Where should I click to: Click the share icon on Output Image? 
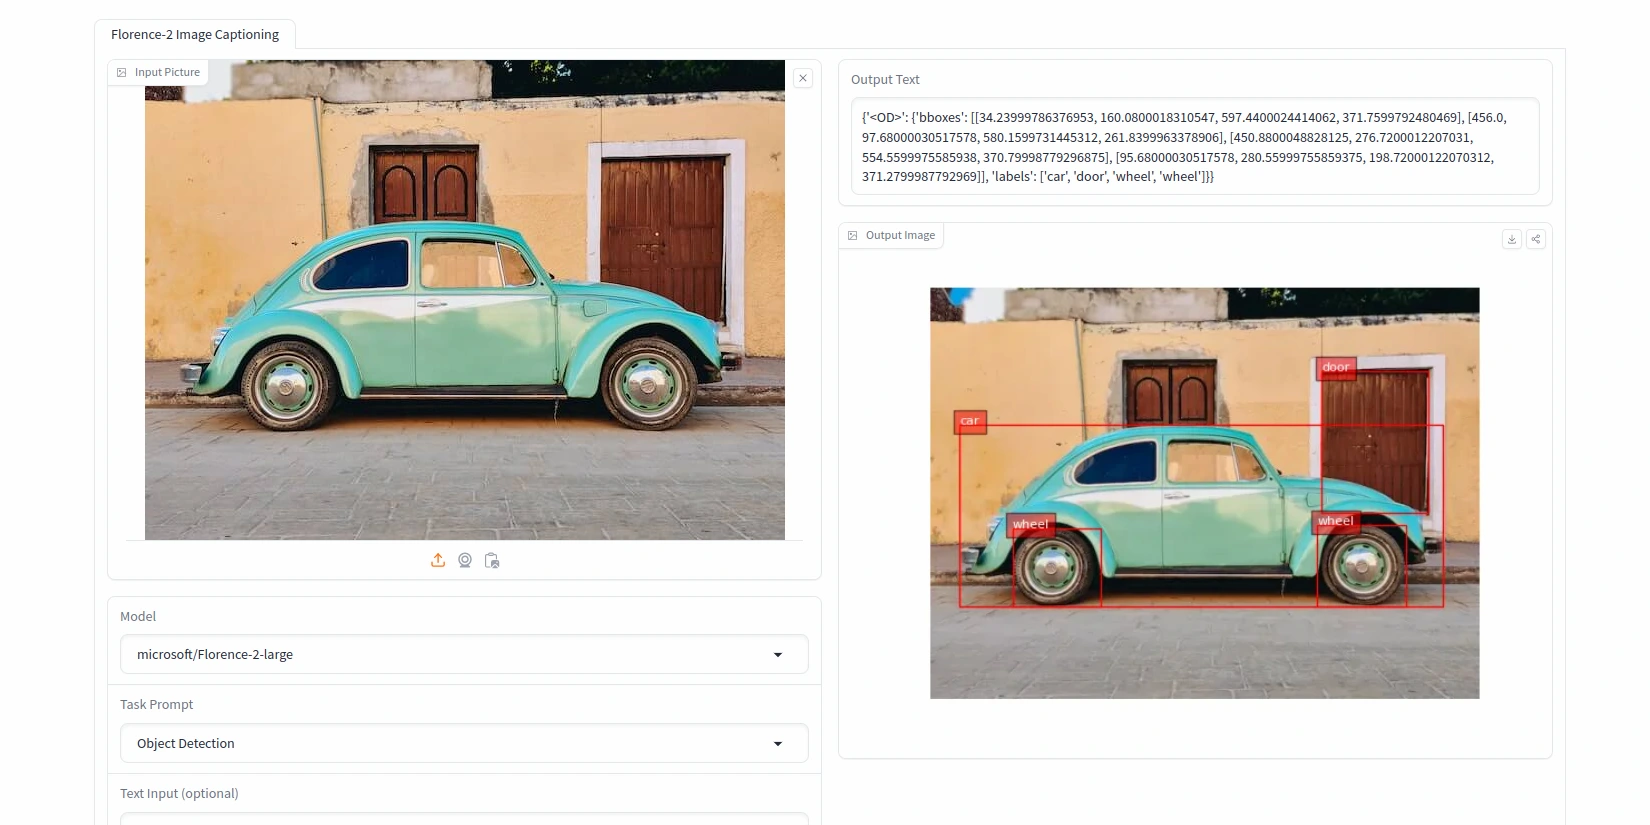1536,239
